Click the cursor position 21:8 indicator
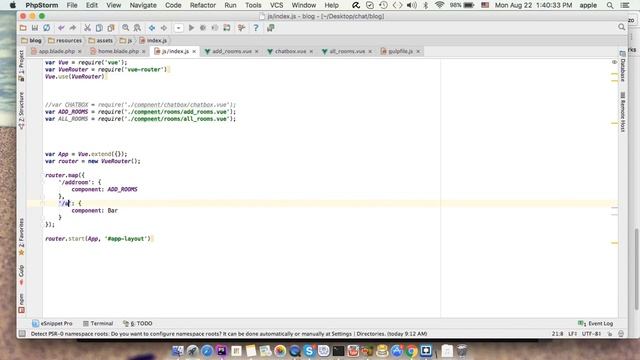Screen dimensions: 640x360 (558, 333)
